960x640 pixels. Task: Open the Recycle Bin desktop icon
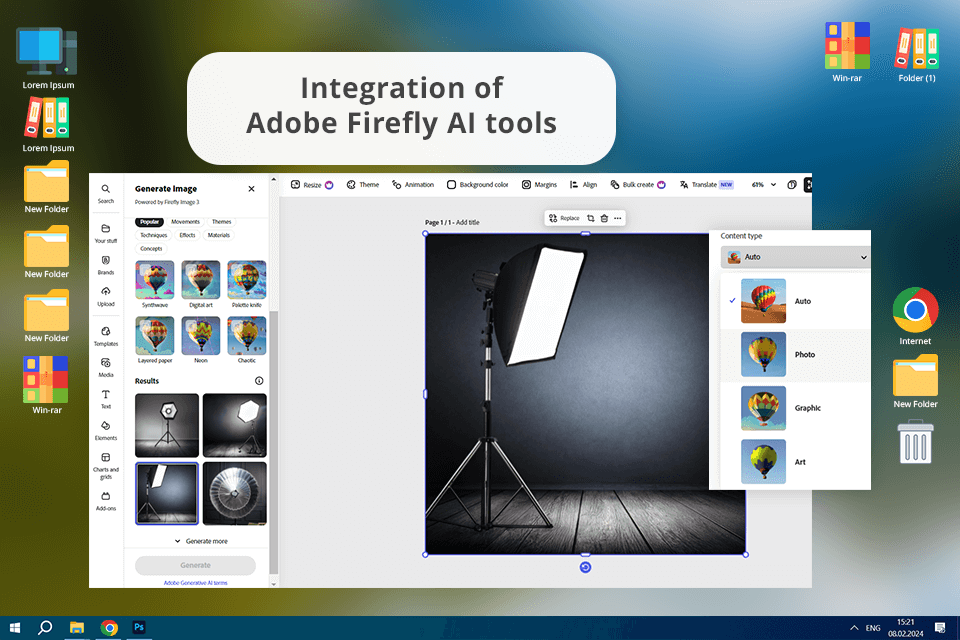[x=915, y=442]
